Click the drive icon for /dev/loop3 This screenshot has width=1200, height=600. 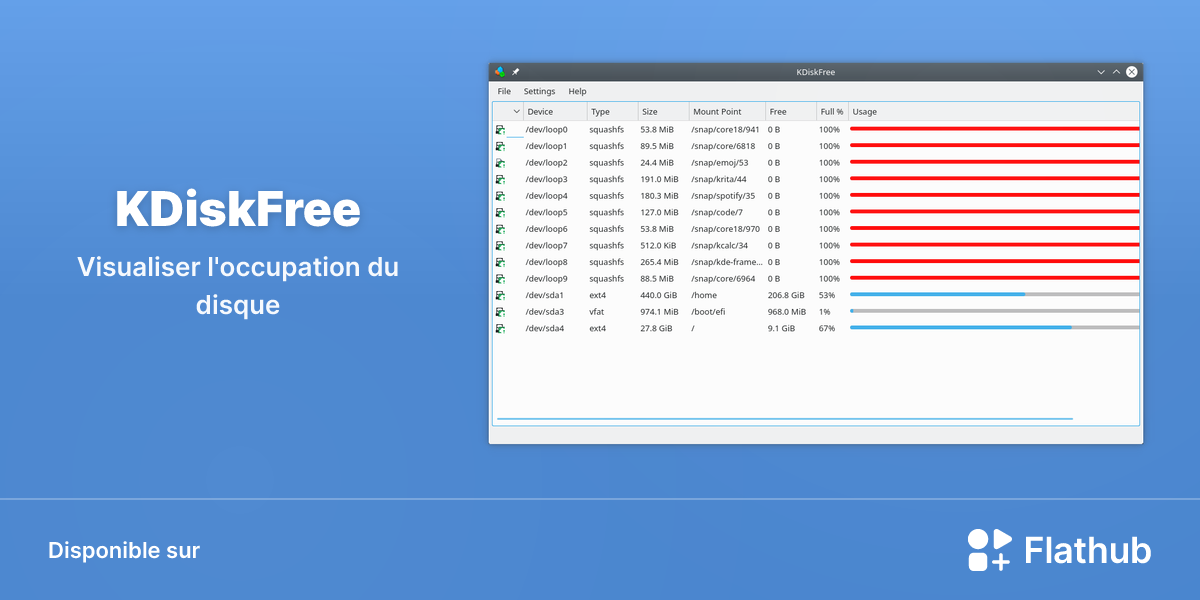click(500, 179)
